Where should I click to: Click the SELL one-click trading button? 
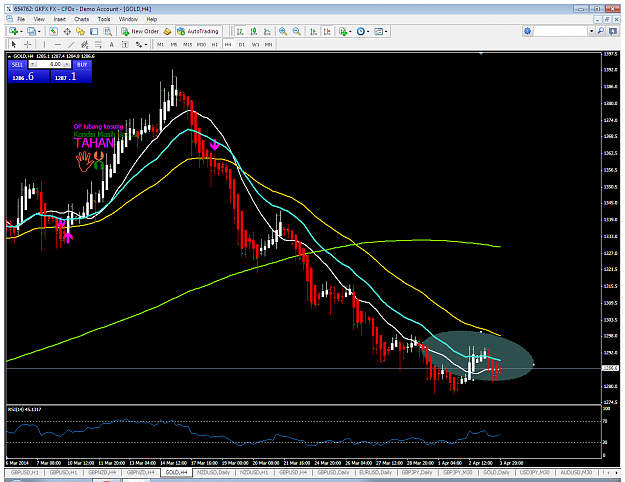pos(18,65)
